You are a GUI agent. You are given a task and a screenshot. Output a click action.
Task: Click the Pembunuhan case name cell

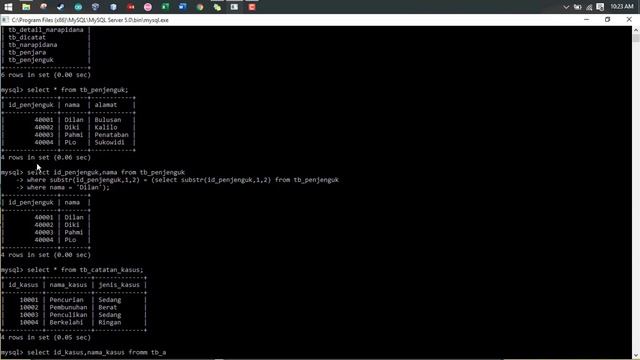point(68,307)
